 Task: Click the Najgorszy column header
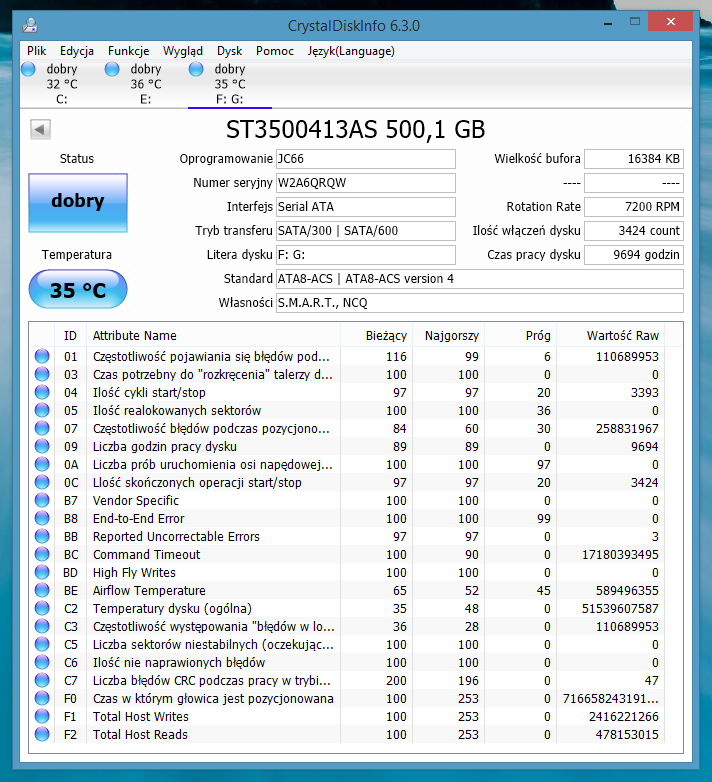pos(448,335)
